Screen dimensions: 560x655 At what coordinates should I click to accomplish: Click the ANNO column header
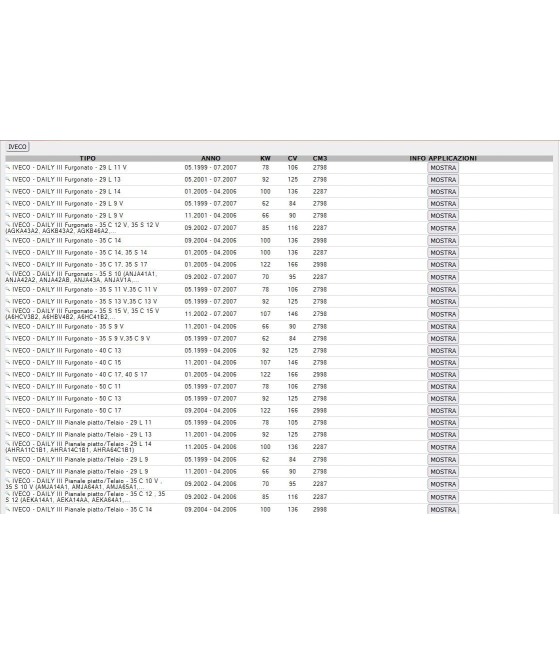(x=211, y=158)
